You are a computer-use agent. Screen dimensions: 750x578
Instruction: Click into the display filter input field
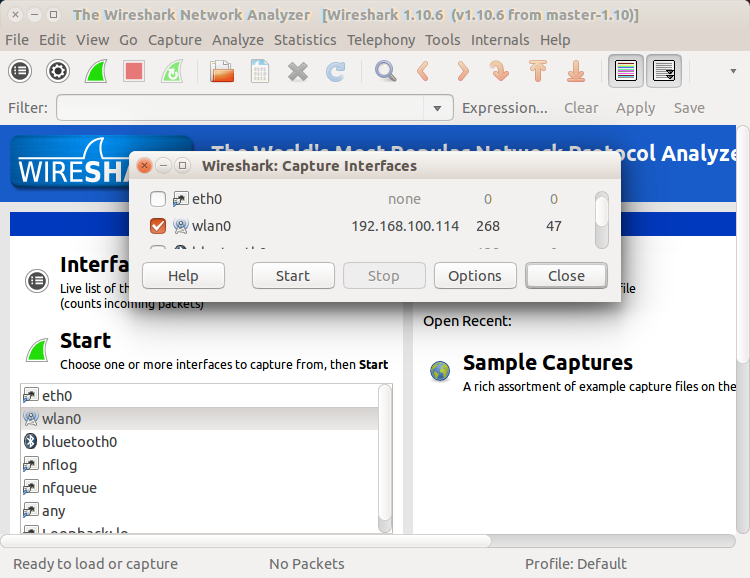pyautogui.click(x=240, y=108)
